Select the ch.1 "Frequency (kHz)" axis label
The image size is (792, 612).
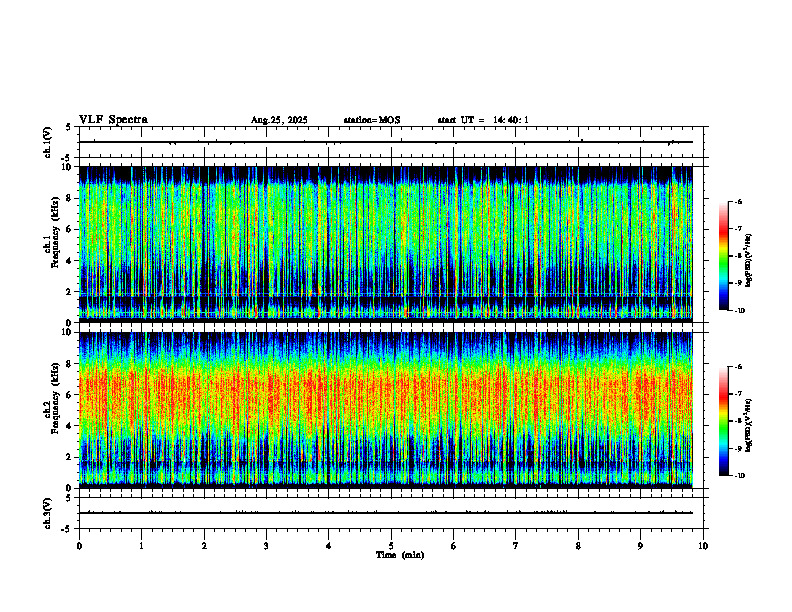(55, 233)
